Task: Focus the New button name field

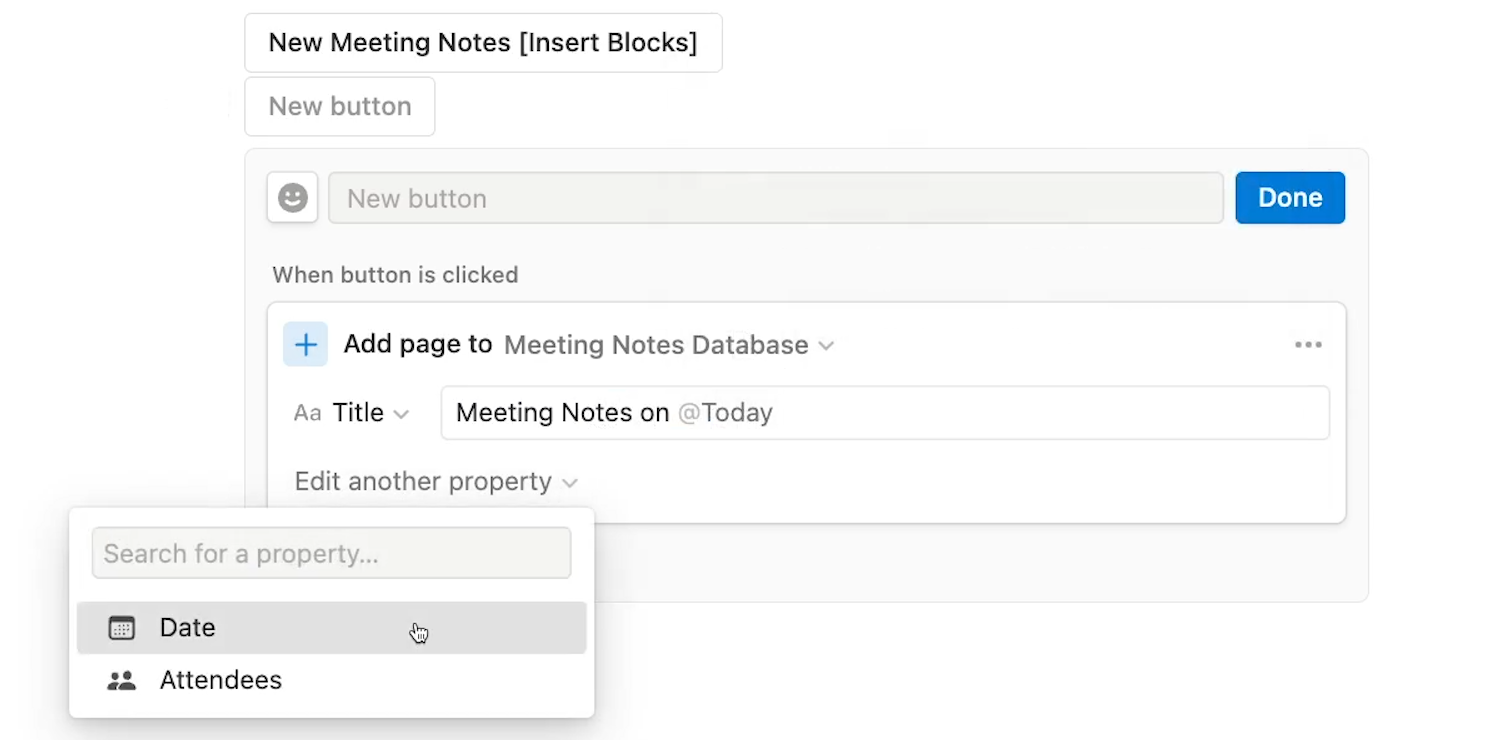Action: (776, 198)
